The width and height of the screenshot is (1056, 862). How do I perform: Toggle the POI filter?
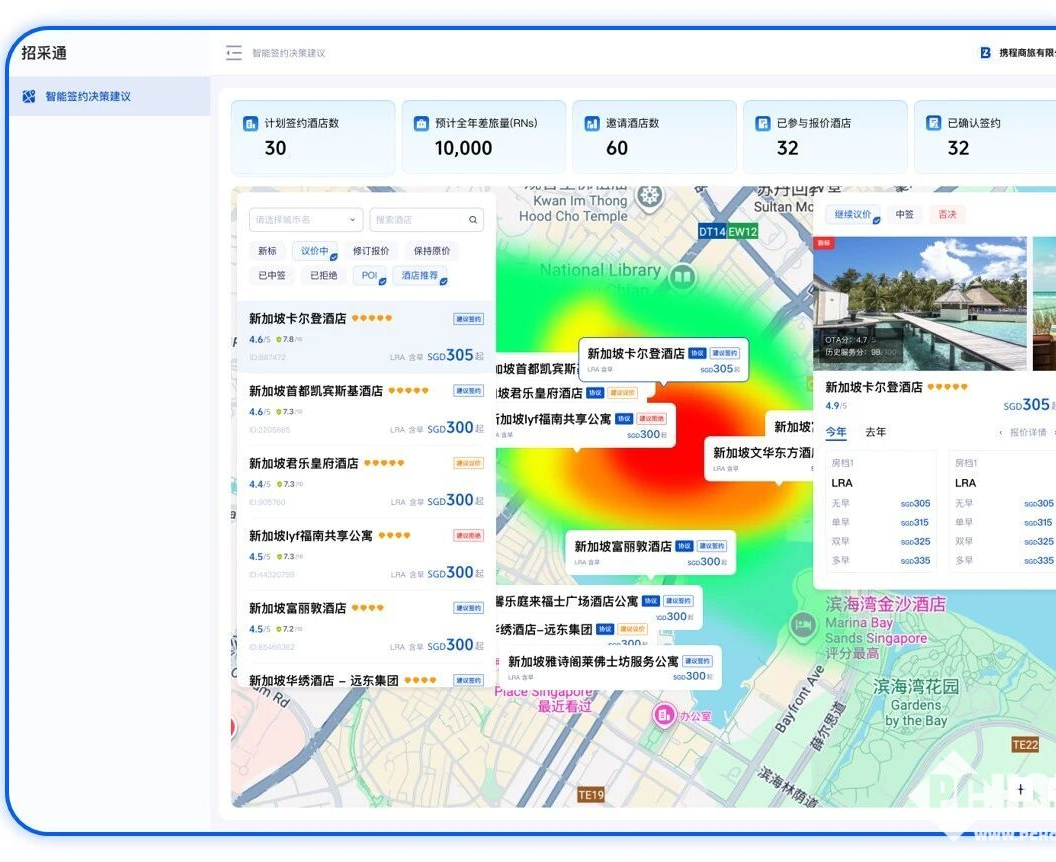pyautogui.click(x=369, y=275)
